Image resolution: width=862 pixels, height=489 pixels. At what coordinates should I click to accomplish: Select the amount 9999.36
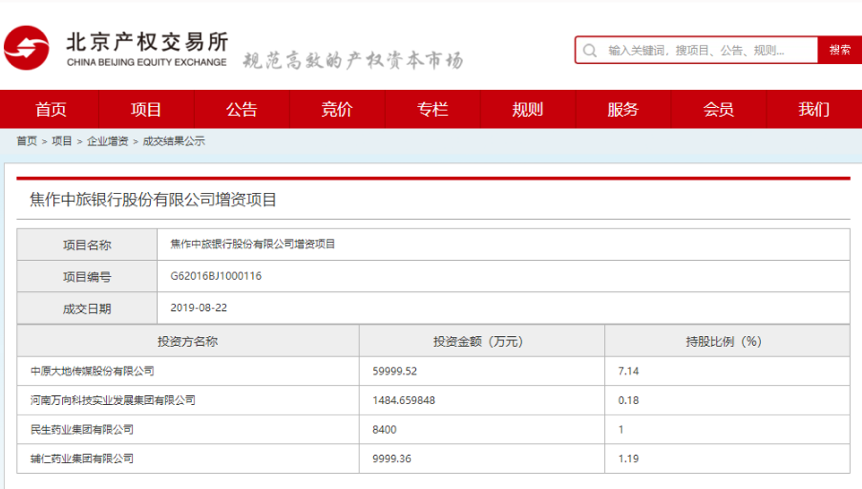[x=391, y=458]
